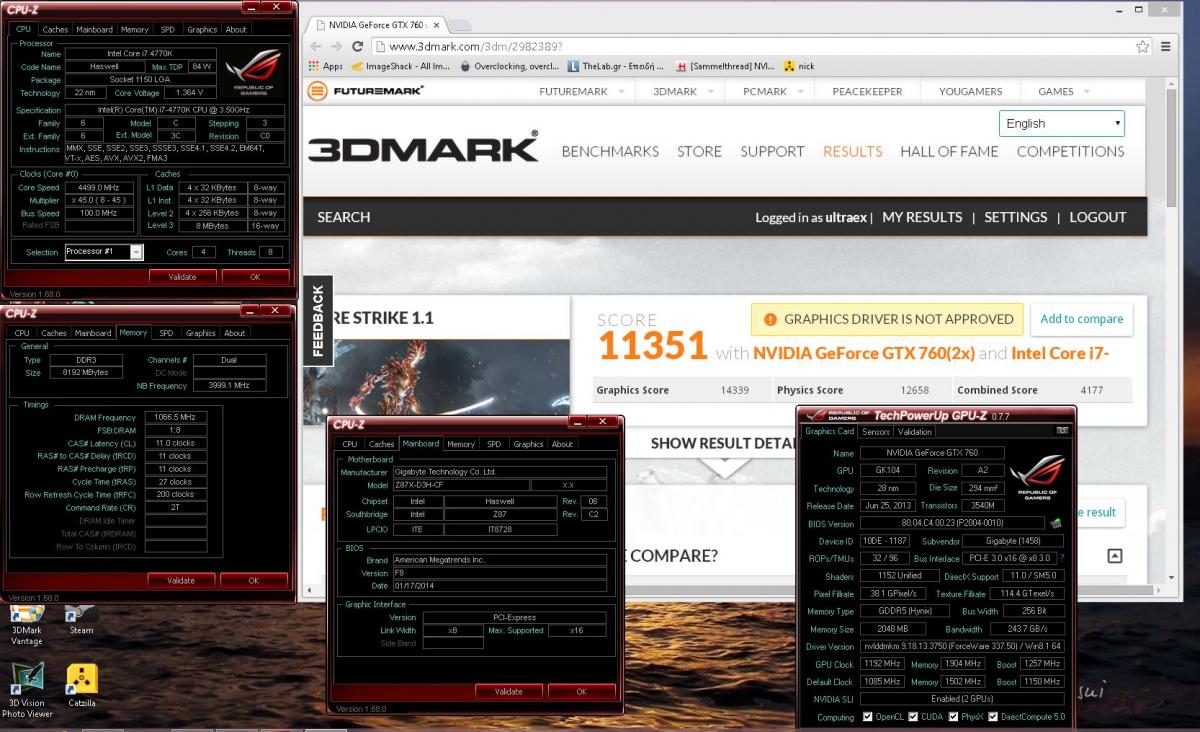Click the Chrome back arrow
Image resolution: width=1200 pixels, height=732 pixels.
pos(316,46)
